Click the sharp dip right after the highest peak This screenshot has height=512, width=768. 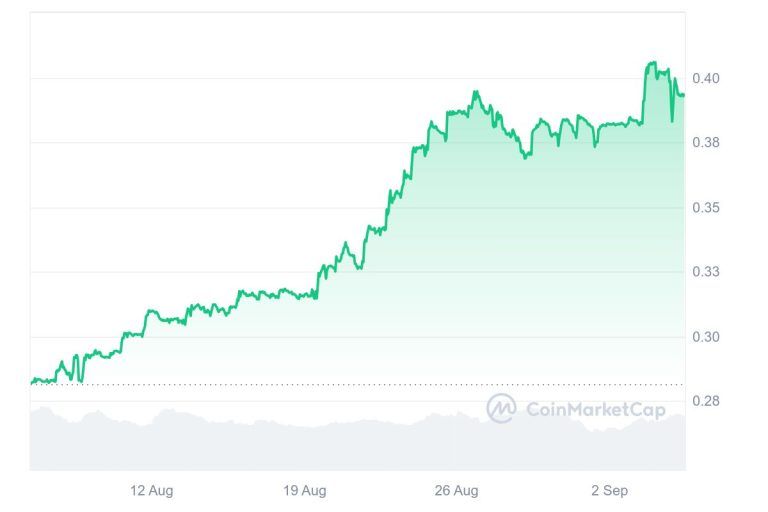pyautogui.click(x=672, y=120)
